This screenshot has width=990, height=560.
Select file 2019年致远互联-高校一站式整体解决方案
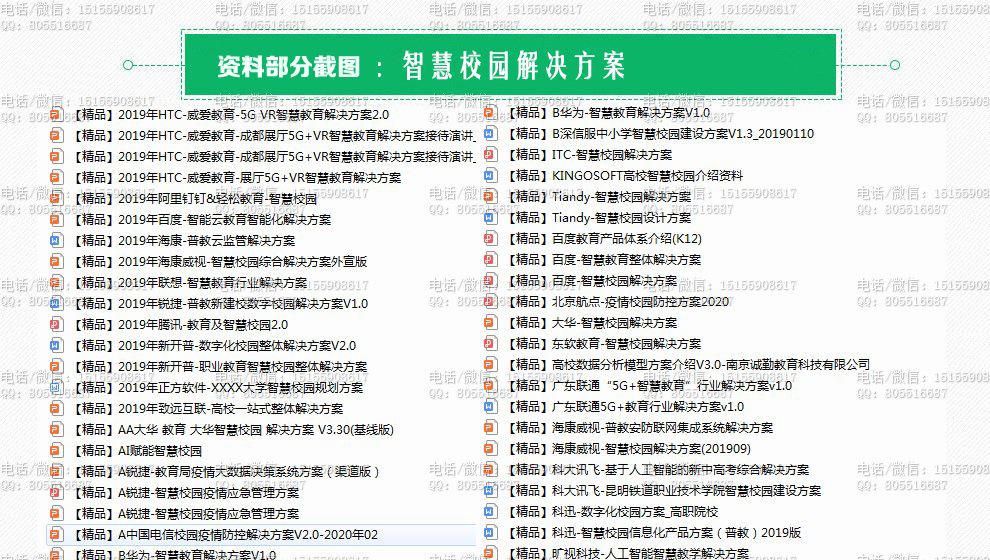tap(208, 409)
